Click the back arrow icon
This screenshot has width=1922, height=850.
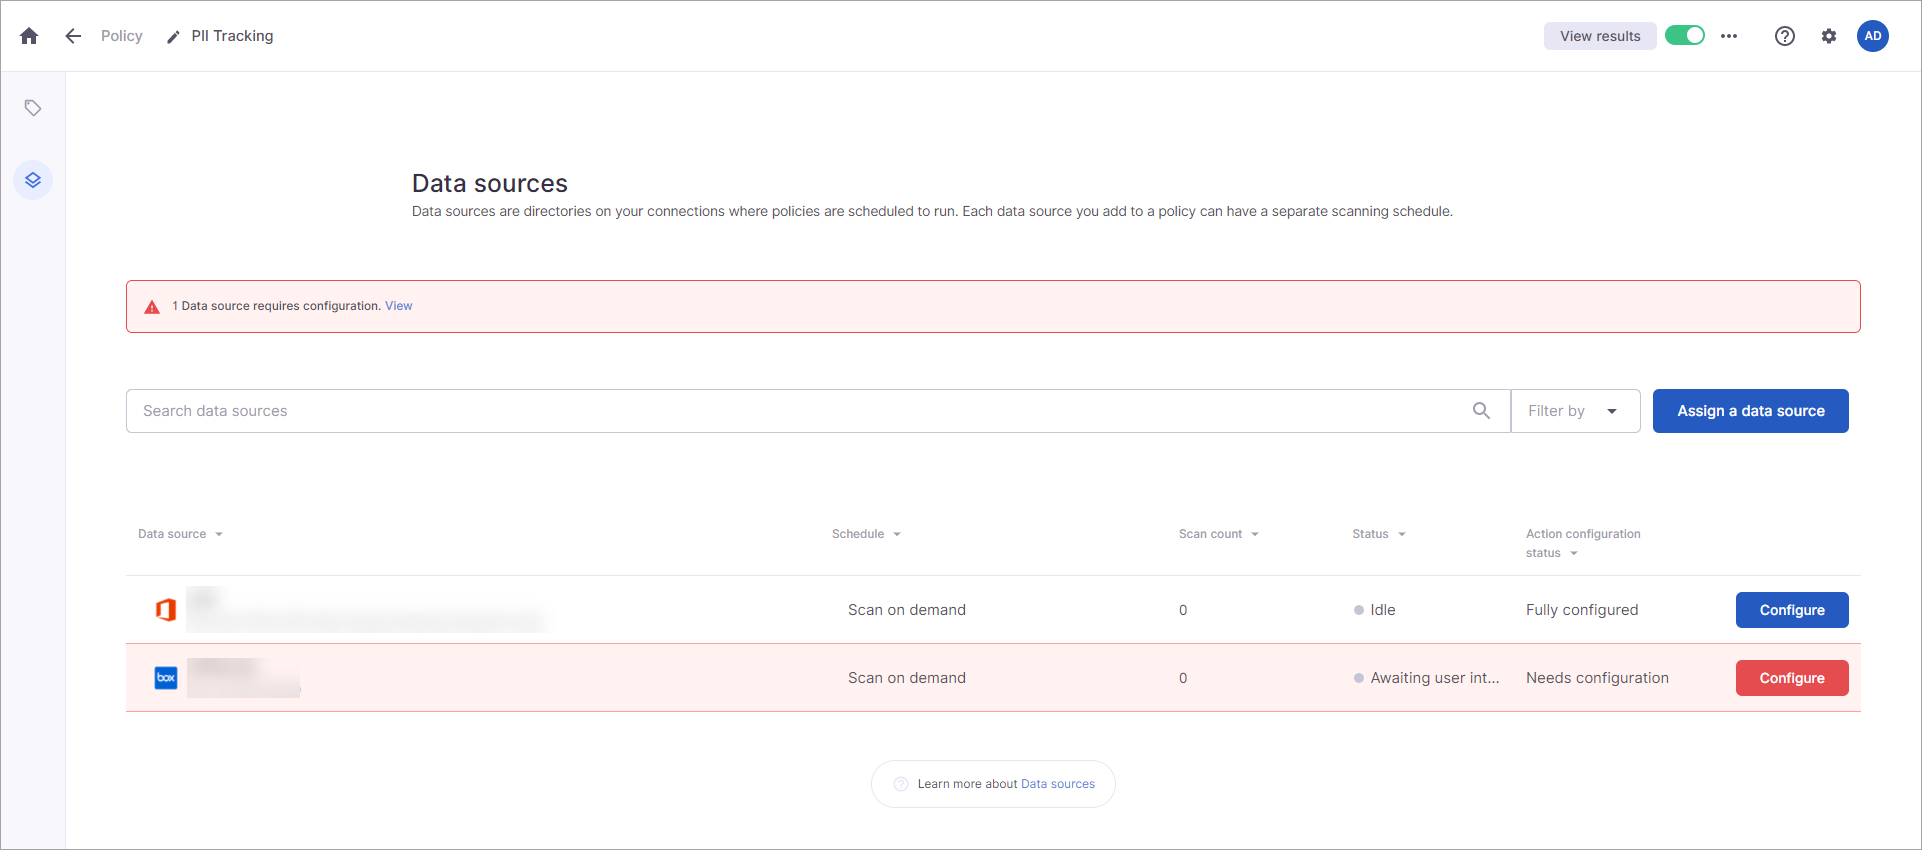pyautogui.click(x=73, y=36)
